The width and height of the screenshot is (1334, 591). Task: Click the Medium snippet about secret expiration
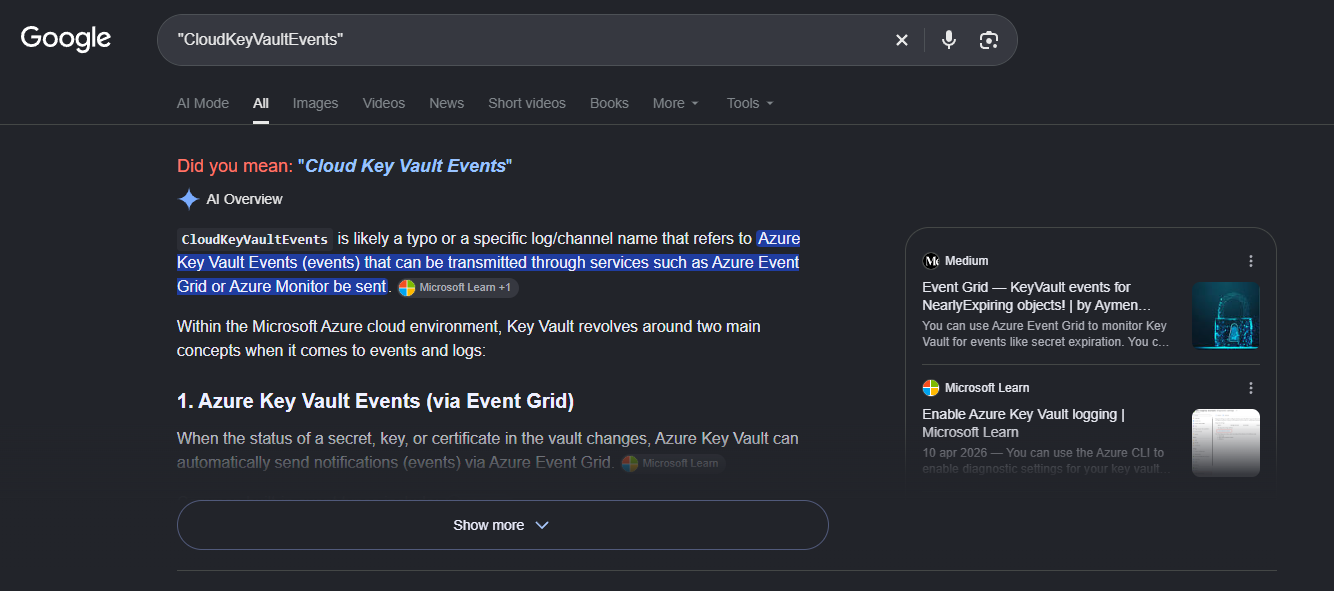(x=1045, y=334)
